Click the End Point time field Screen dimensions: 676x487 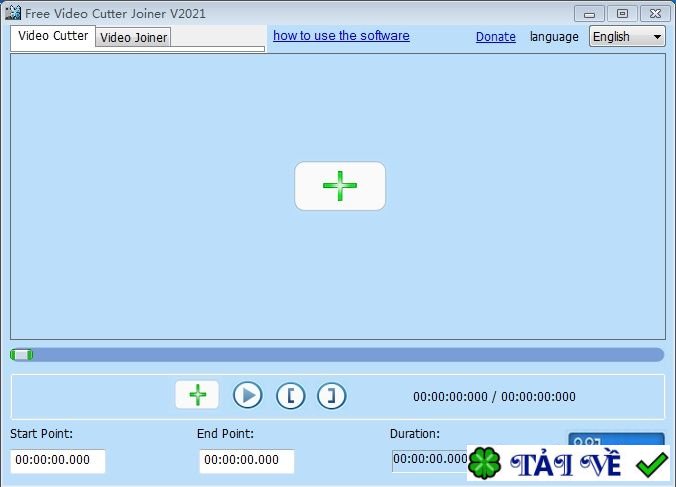click(x=247, y=461)
